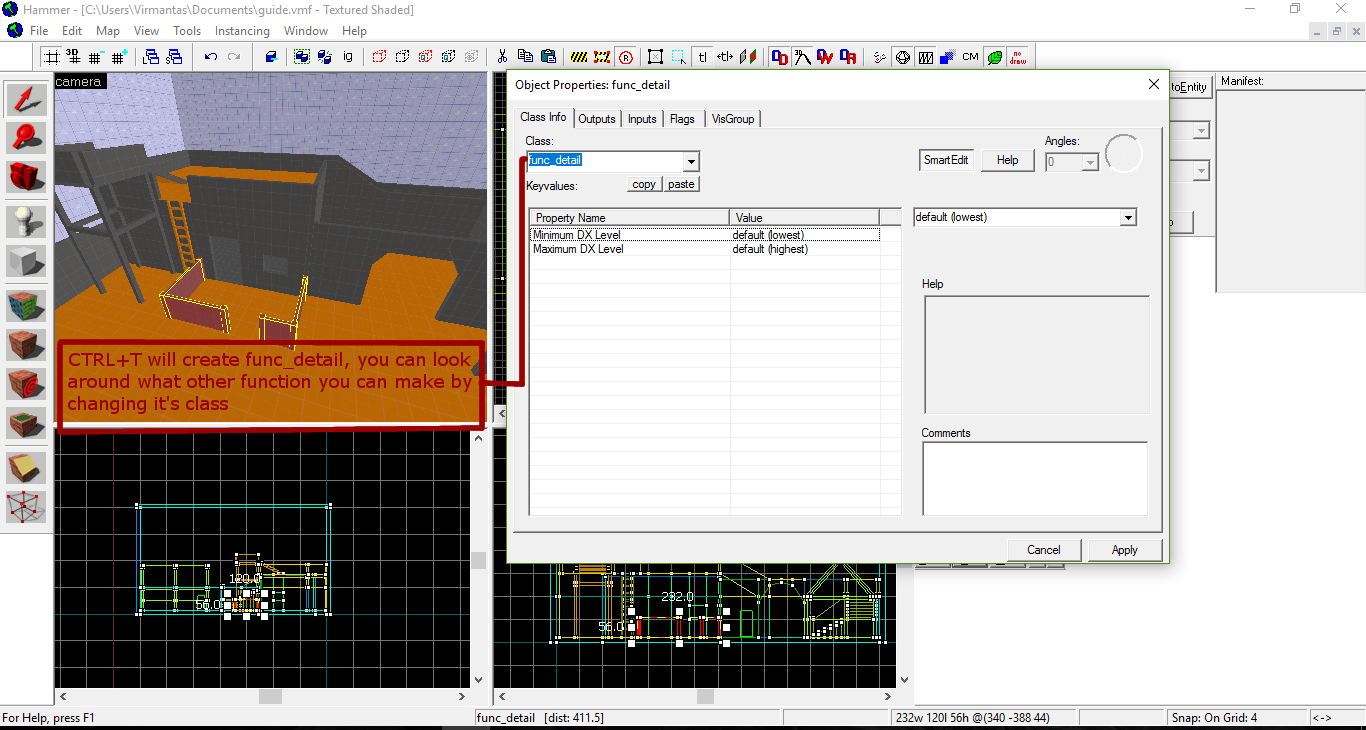1366x730 pixels.
Task: Select the Selection tool in left palette
Action: 27,99
